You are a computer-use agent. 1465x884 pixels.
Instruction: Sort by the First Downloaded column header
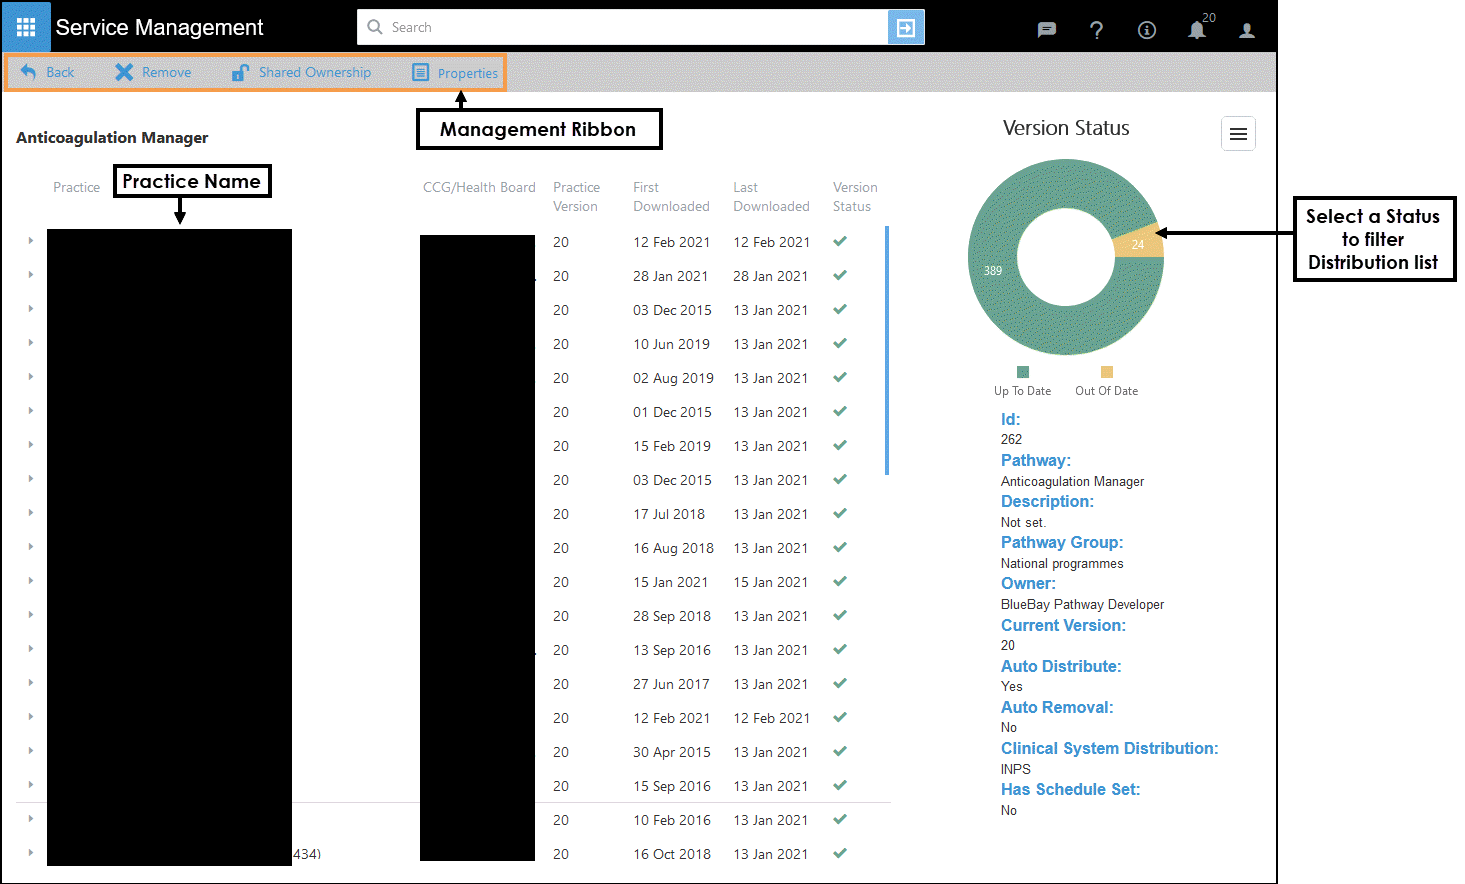[670, 197]
